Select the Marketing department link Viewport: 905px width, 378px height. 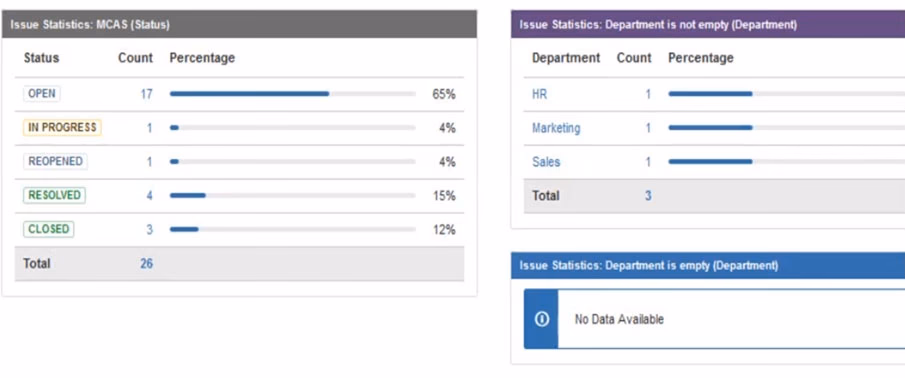click(x=556, y=128)
